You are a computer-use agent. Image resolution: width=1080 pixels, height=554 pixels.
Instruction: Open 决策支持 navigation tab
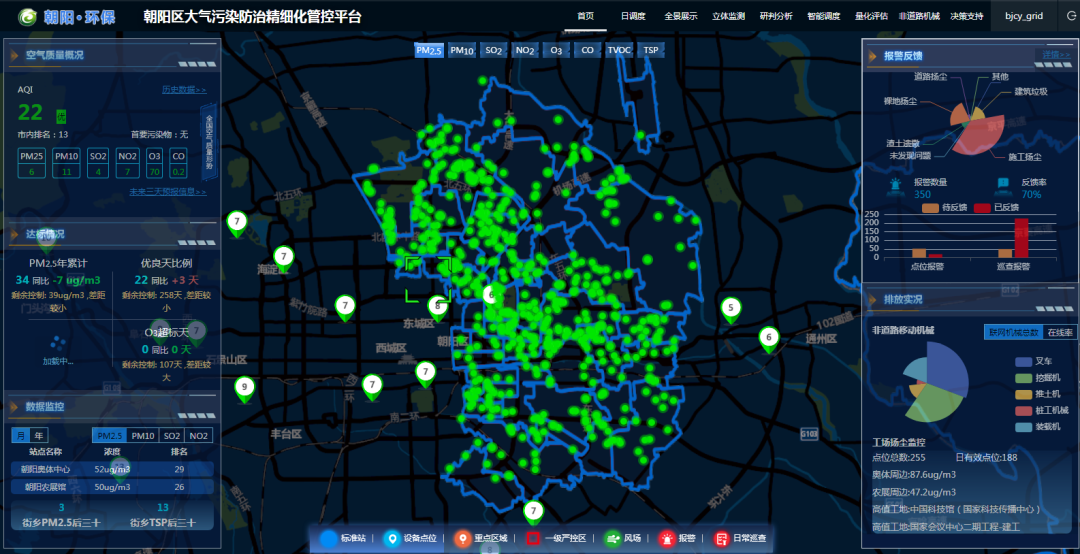coord(967,16)
